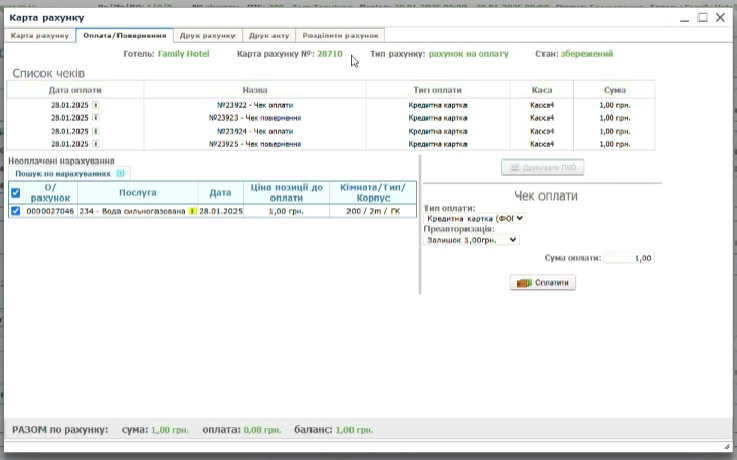Screen dimensions: 737x460
Task: Click info icon next to receipt №23925 date
Action: point(96,144)
